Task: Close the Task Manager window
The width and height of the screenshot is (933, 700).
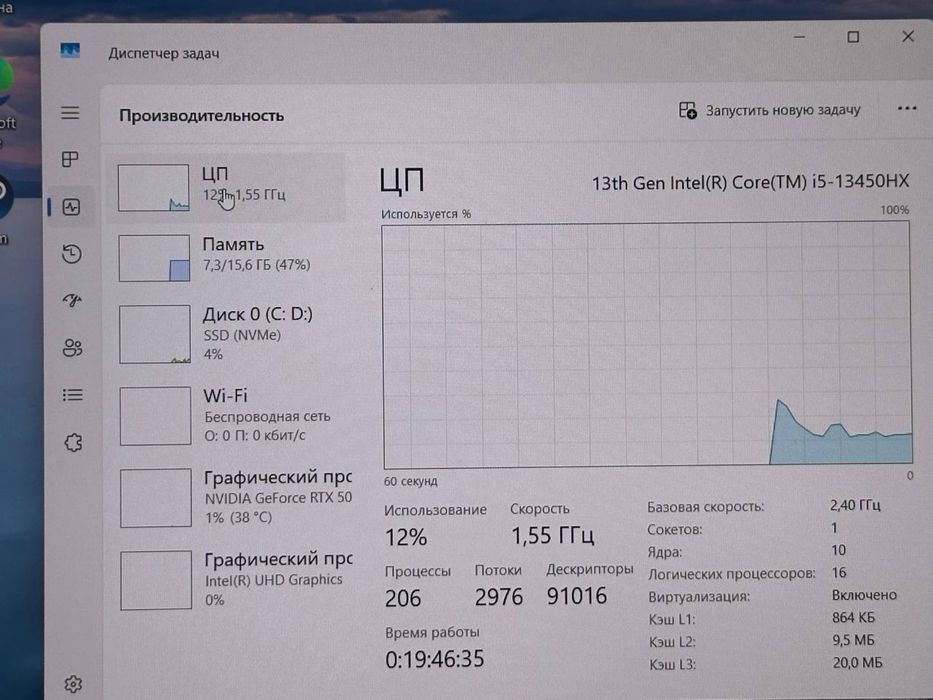Action: point(907,36)
